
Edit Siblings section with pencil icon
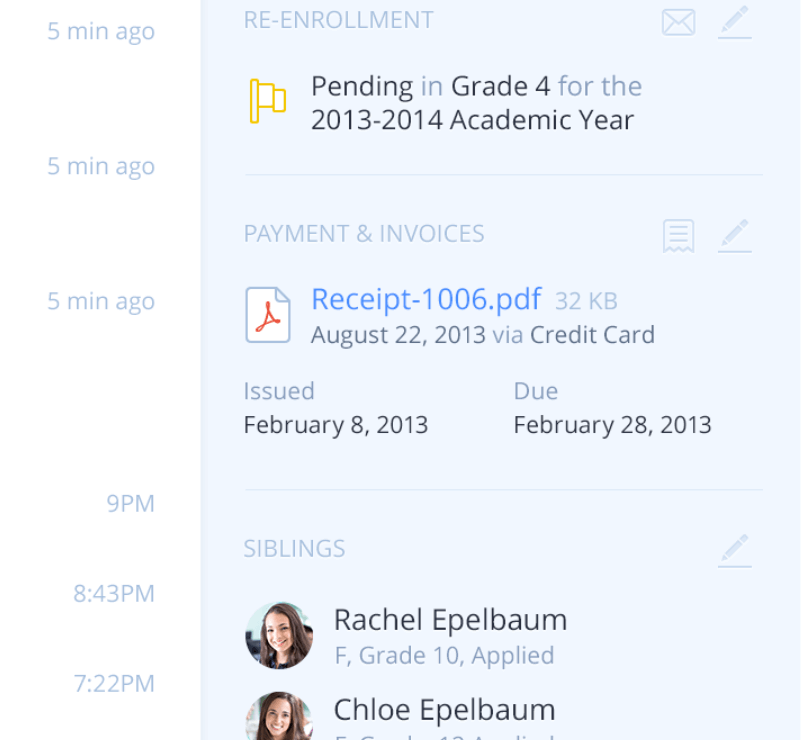point(734,551)
